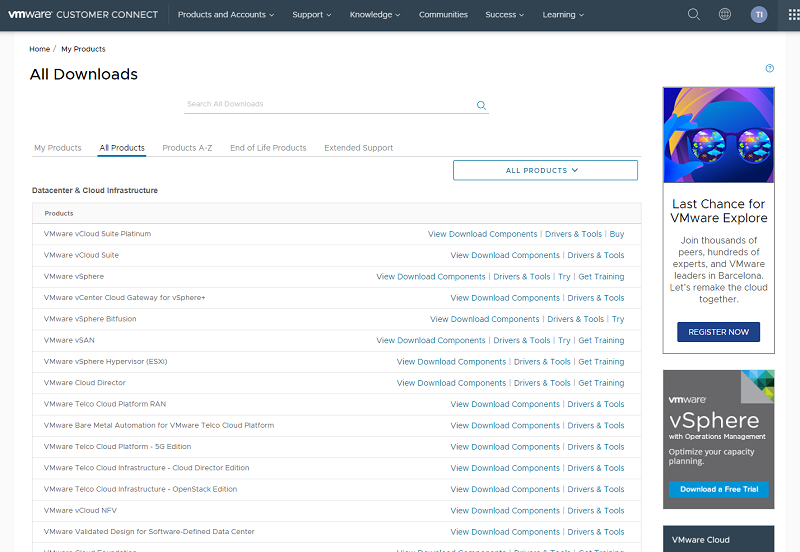Viewport: 800px width, 552px height.
Task: Click Try for VMware vSphere Bitfusion
Action: [618, 319]
